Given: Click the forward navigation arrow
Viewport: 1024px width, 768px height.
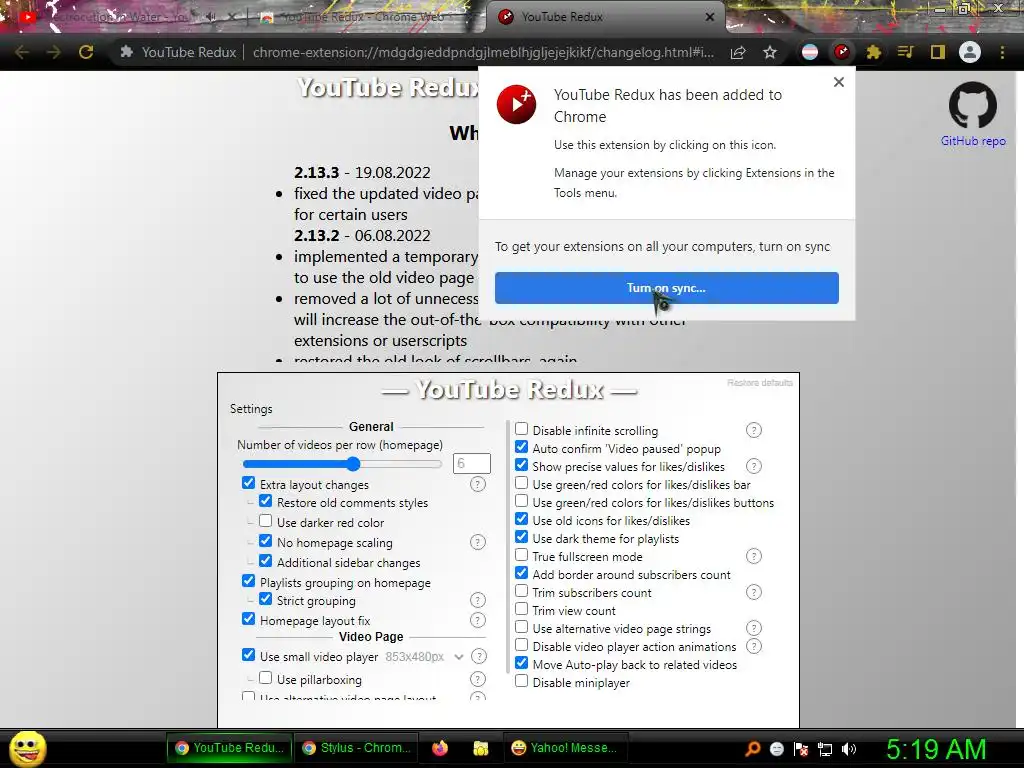Looking at the screenshot, I should click(x=54, y=52).
